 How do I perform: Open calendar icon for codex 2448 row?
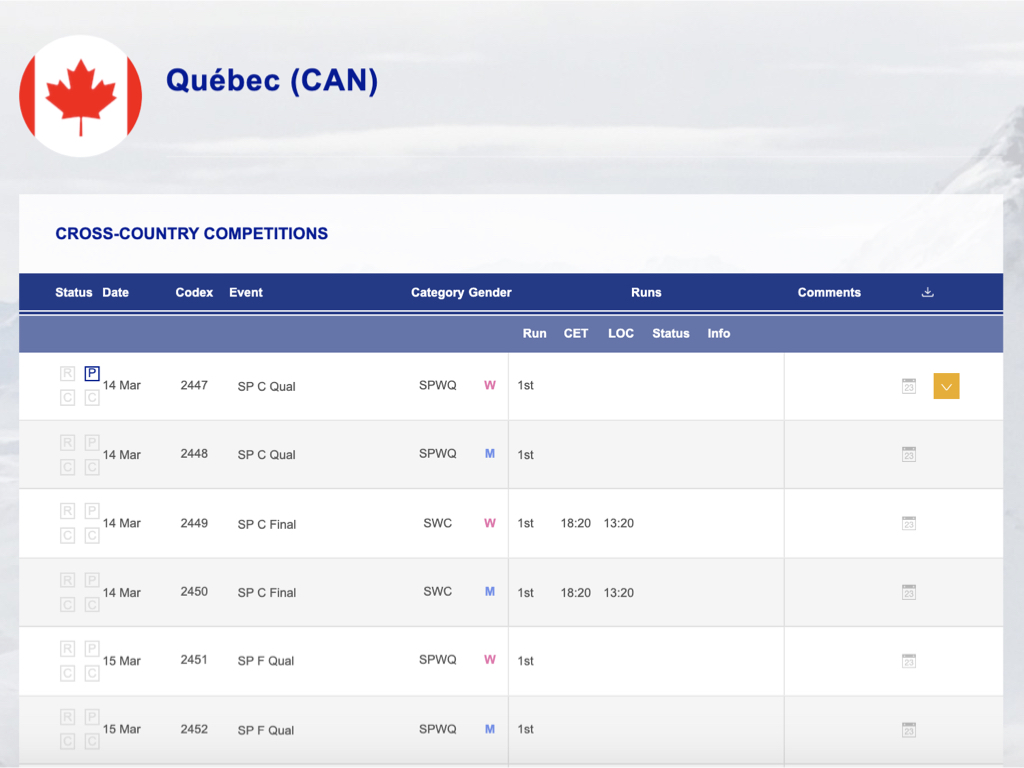pyautogui.click(x=908, y=454)
